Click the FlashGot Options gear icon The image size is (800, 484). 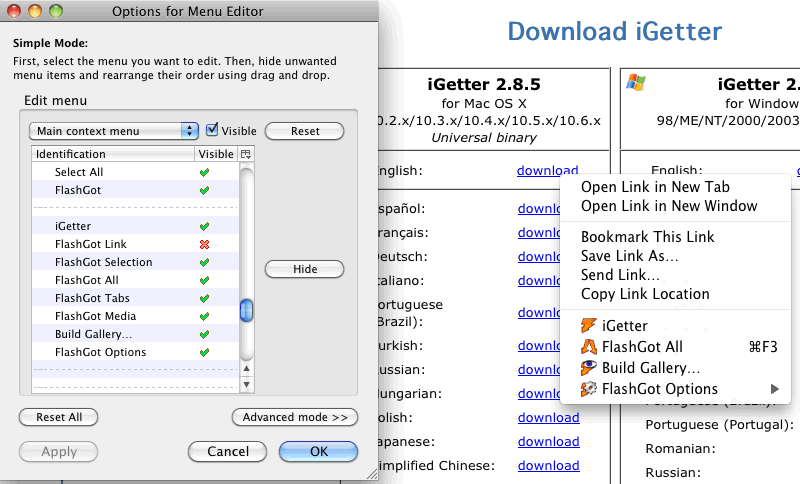coord(588,389)
